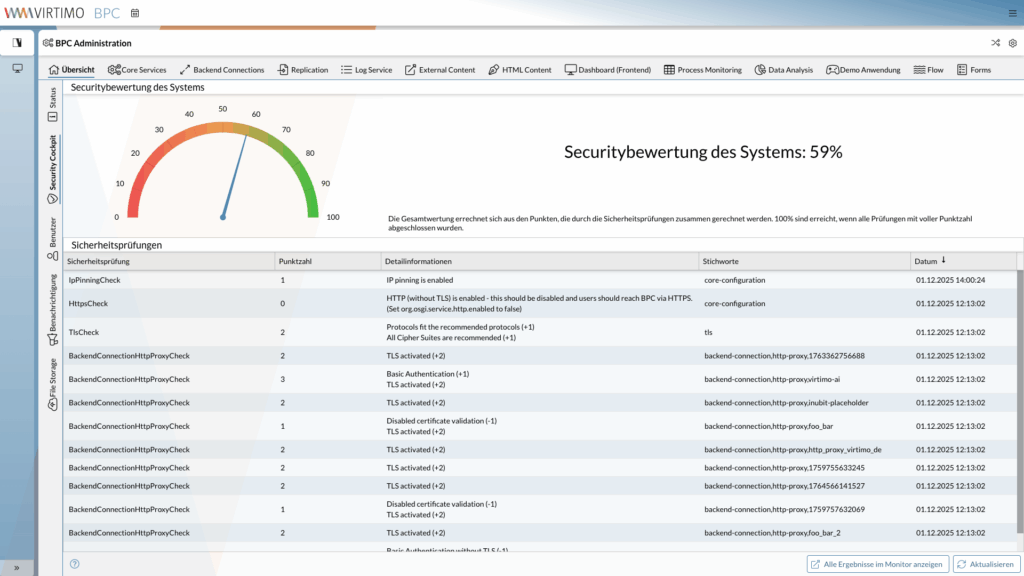
Task: Expand the left navigation with double chevron
Action: pyautogui.click(x=17, y=567)
